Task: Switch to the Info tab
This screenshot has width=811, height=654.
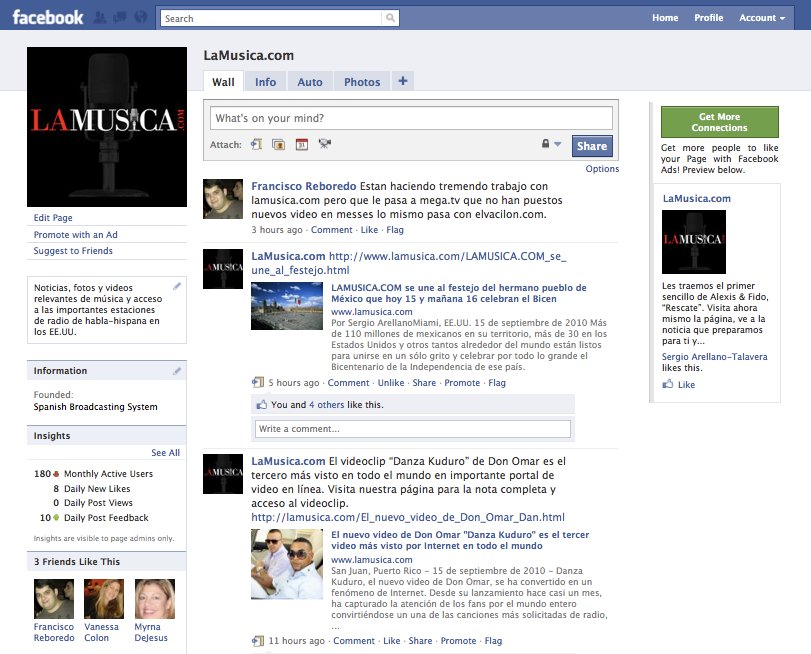Action: [x=265, y=82]
